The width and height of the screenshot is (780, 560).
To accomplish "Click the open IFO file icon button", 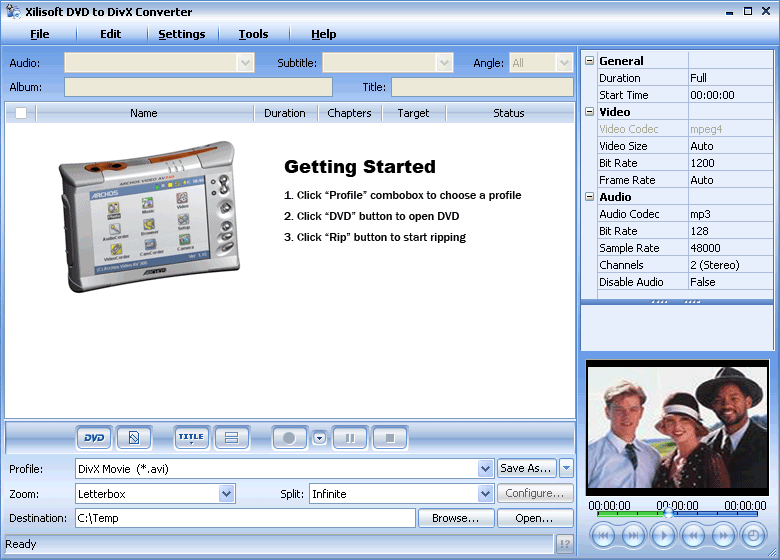I will click(134, 438).
